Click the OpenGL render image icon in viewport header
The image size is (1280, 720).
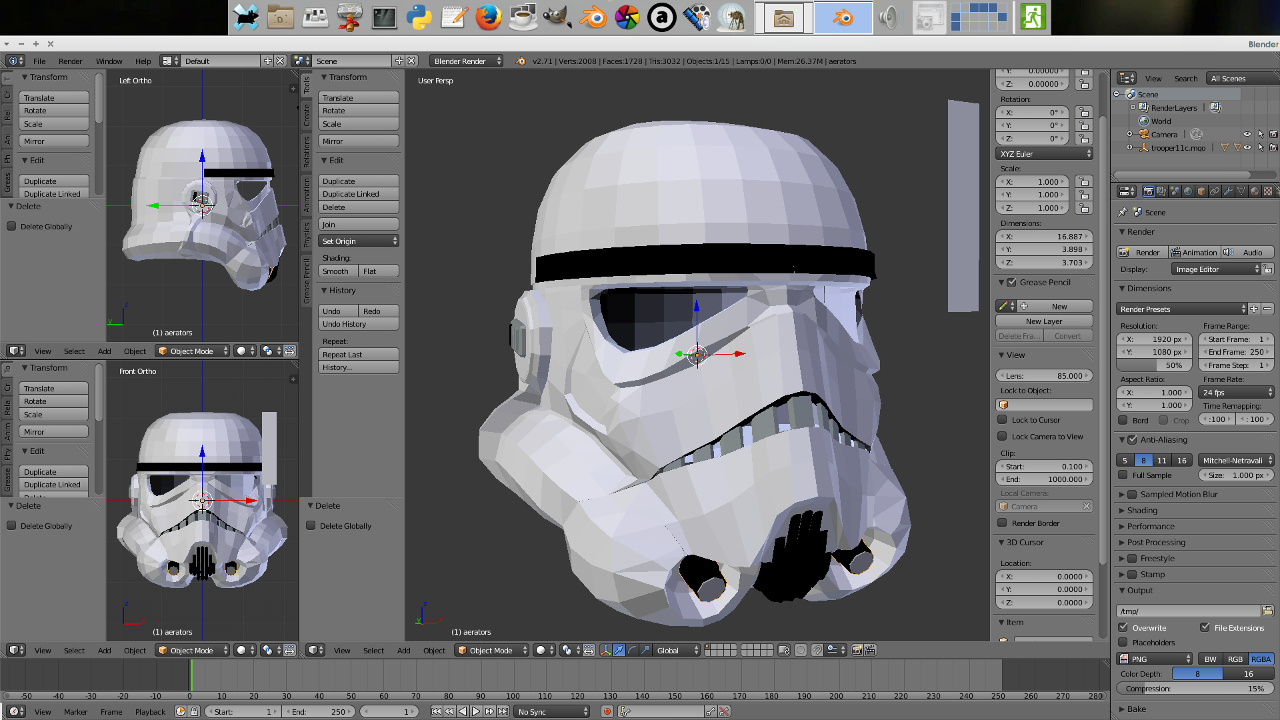click(857, 650)
